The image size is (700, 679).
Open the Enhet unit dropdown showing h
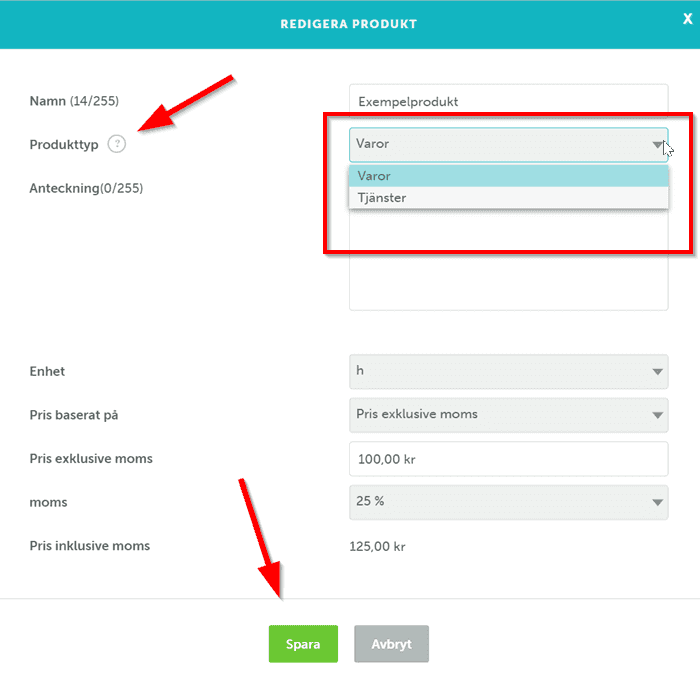[500, 372]
